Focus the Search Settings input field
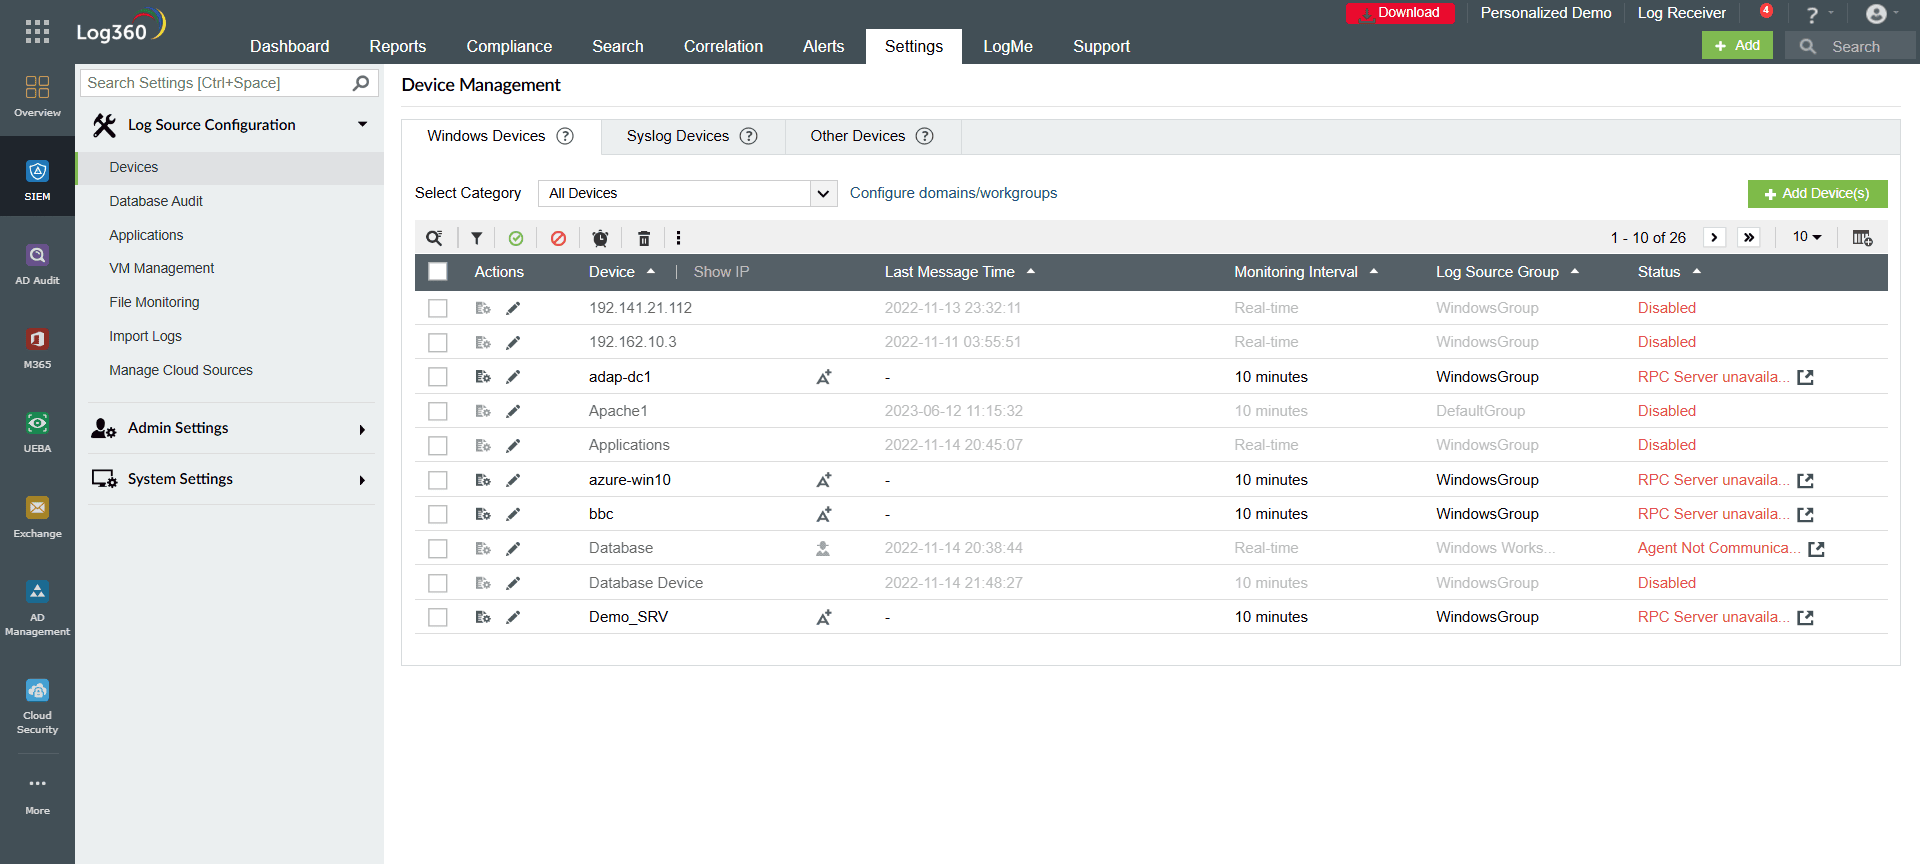The image size is (1920, 864). point(229,83)
